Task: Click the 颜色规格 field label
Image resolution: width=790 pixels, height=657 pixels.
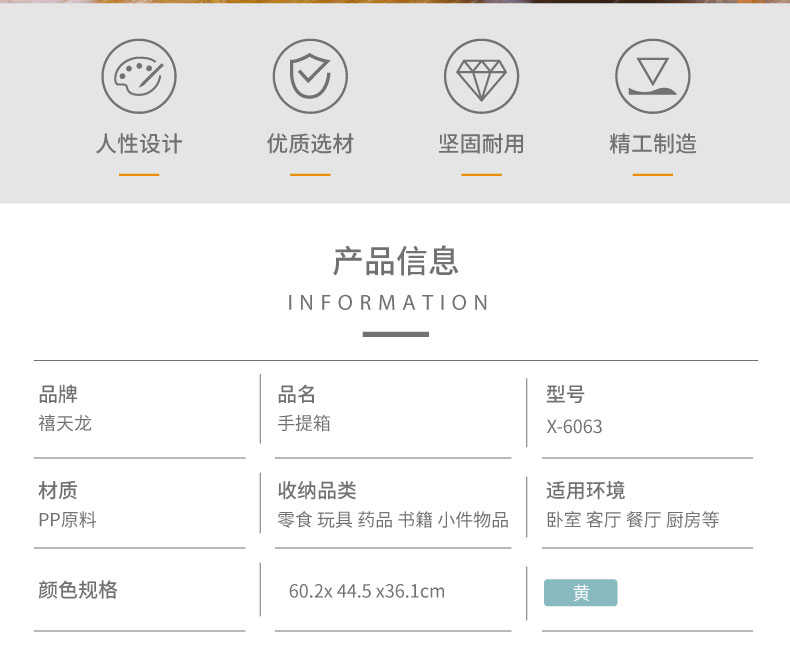Action: point(78,589)
